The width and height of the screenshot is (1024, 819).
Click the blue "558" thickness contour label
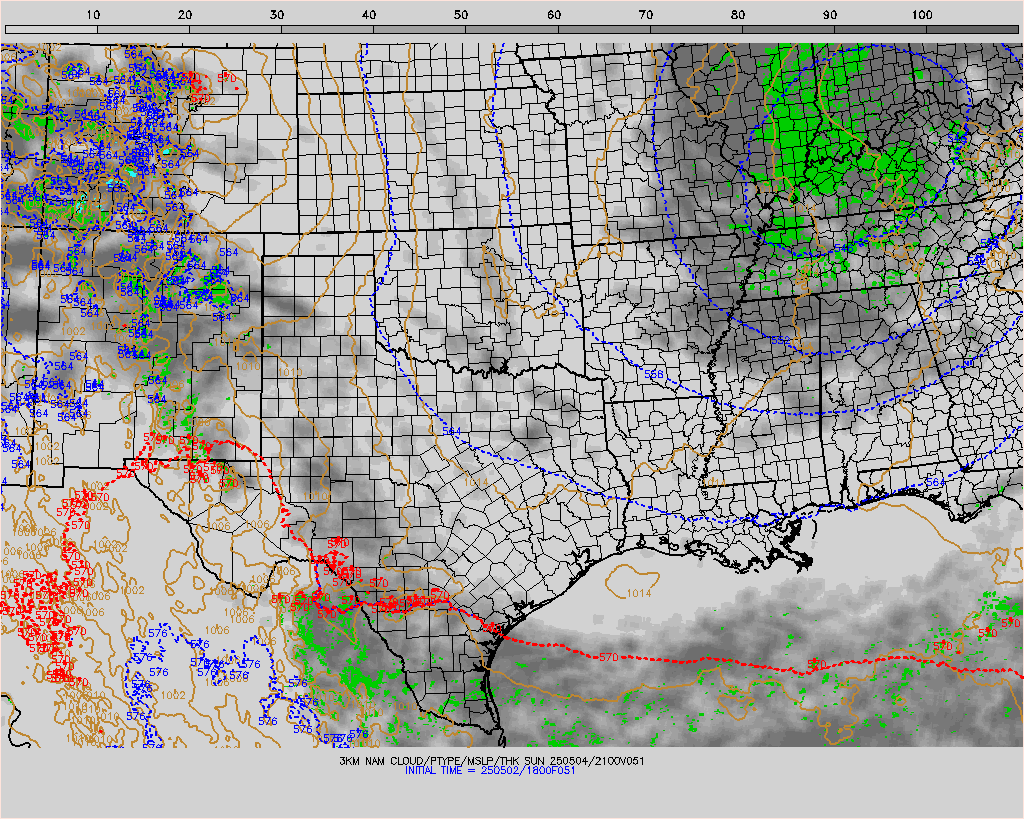(654, 374)
